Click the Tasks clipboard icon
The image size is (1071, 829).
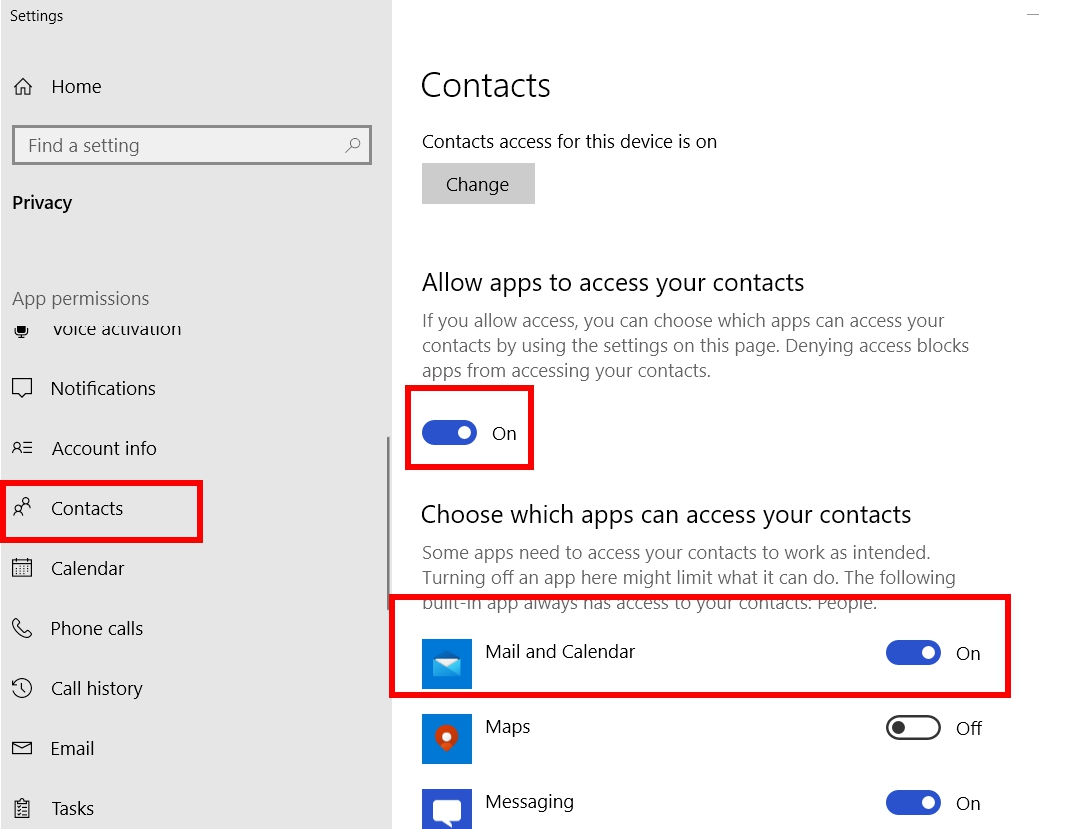[22, 808]
